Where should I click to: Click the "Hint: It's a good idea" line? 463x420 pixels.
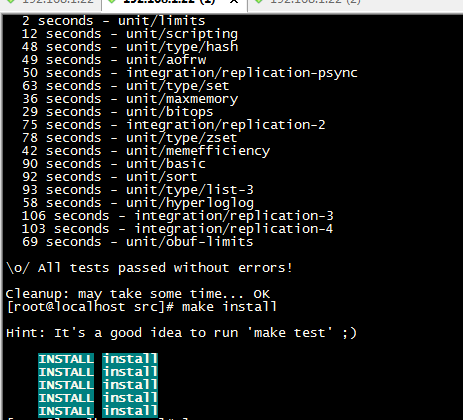coord(181,333)
